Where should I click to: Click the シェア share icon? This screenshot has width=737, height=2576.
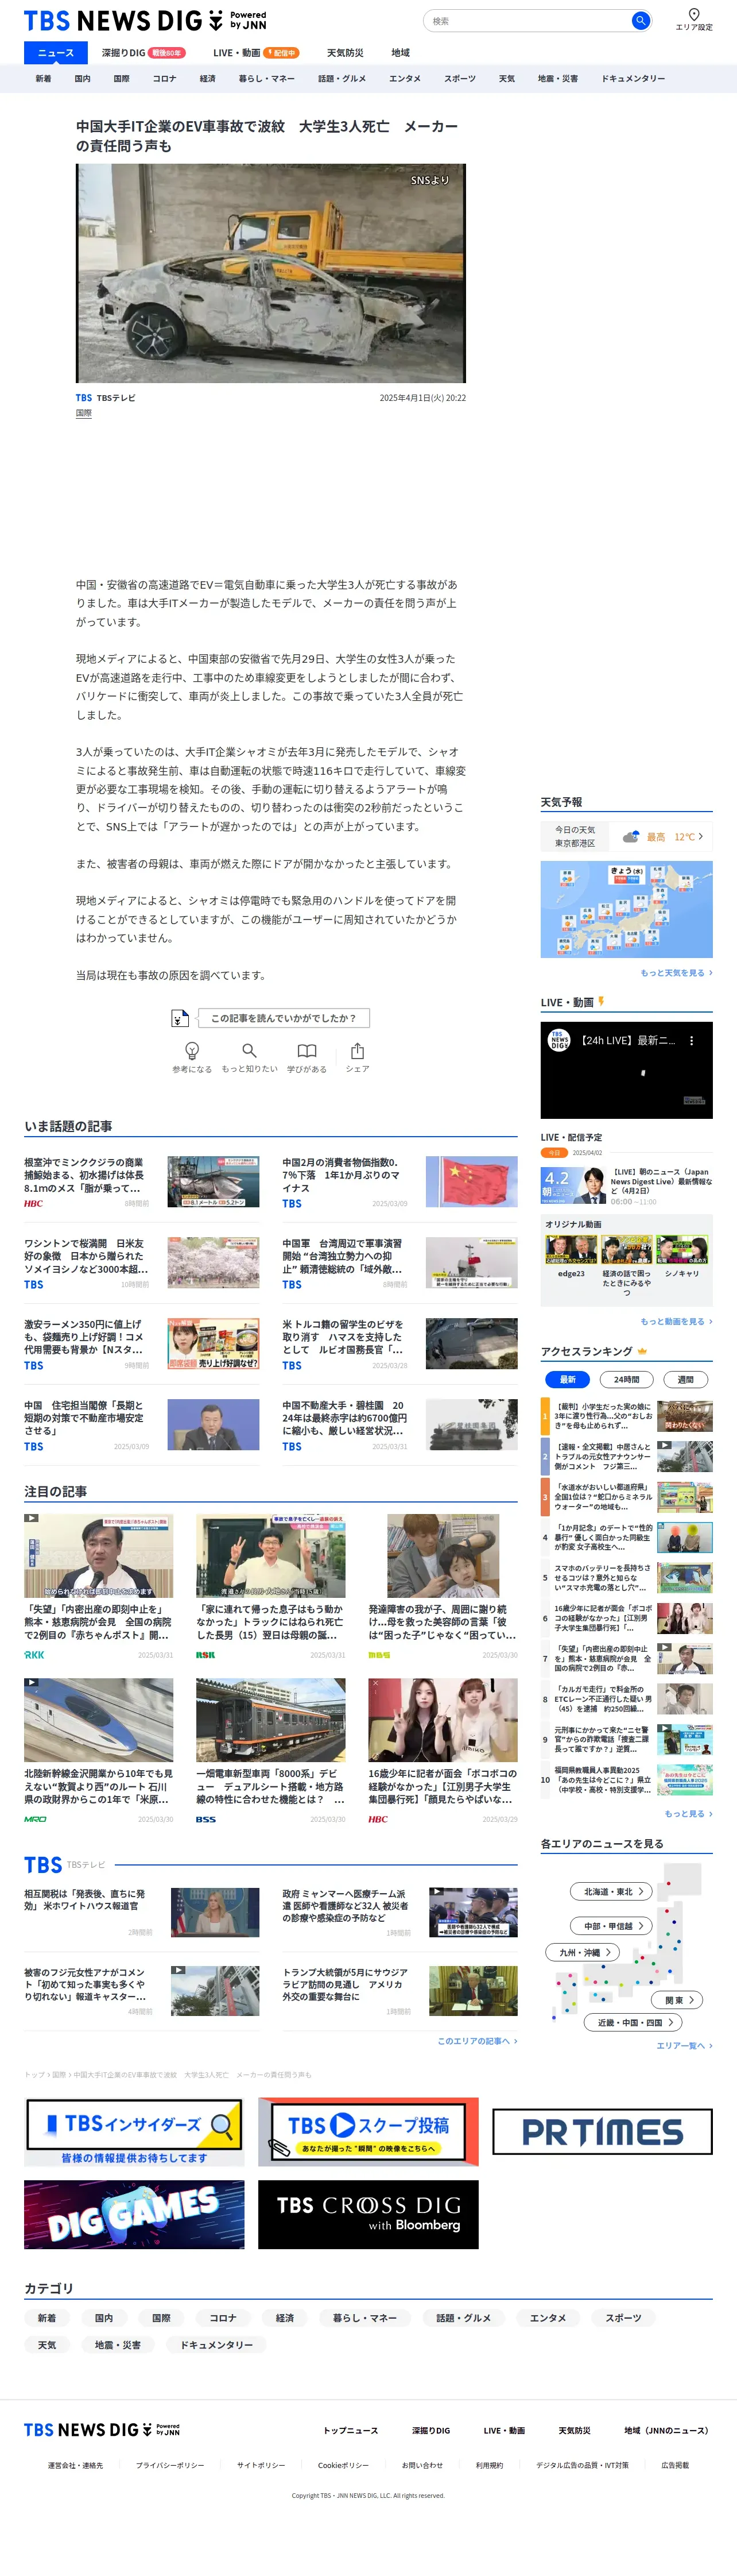point(357,1050)
